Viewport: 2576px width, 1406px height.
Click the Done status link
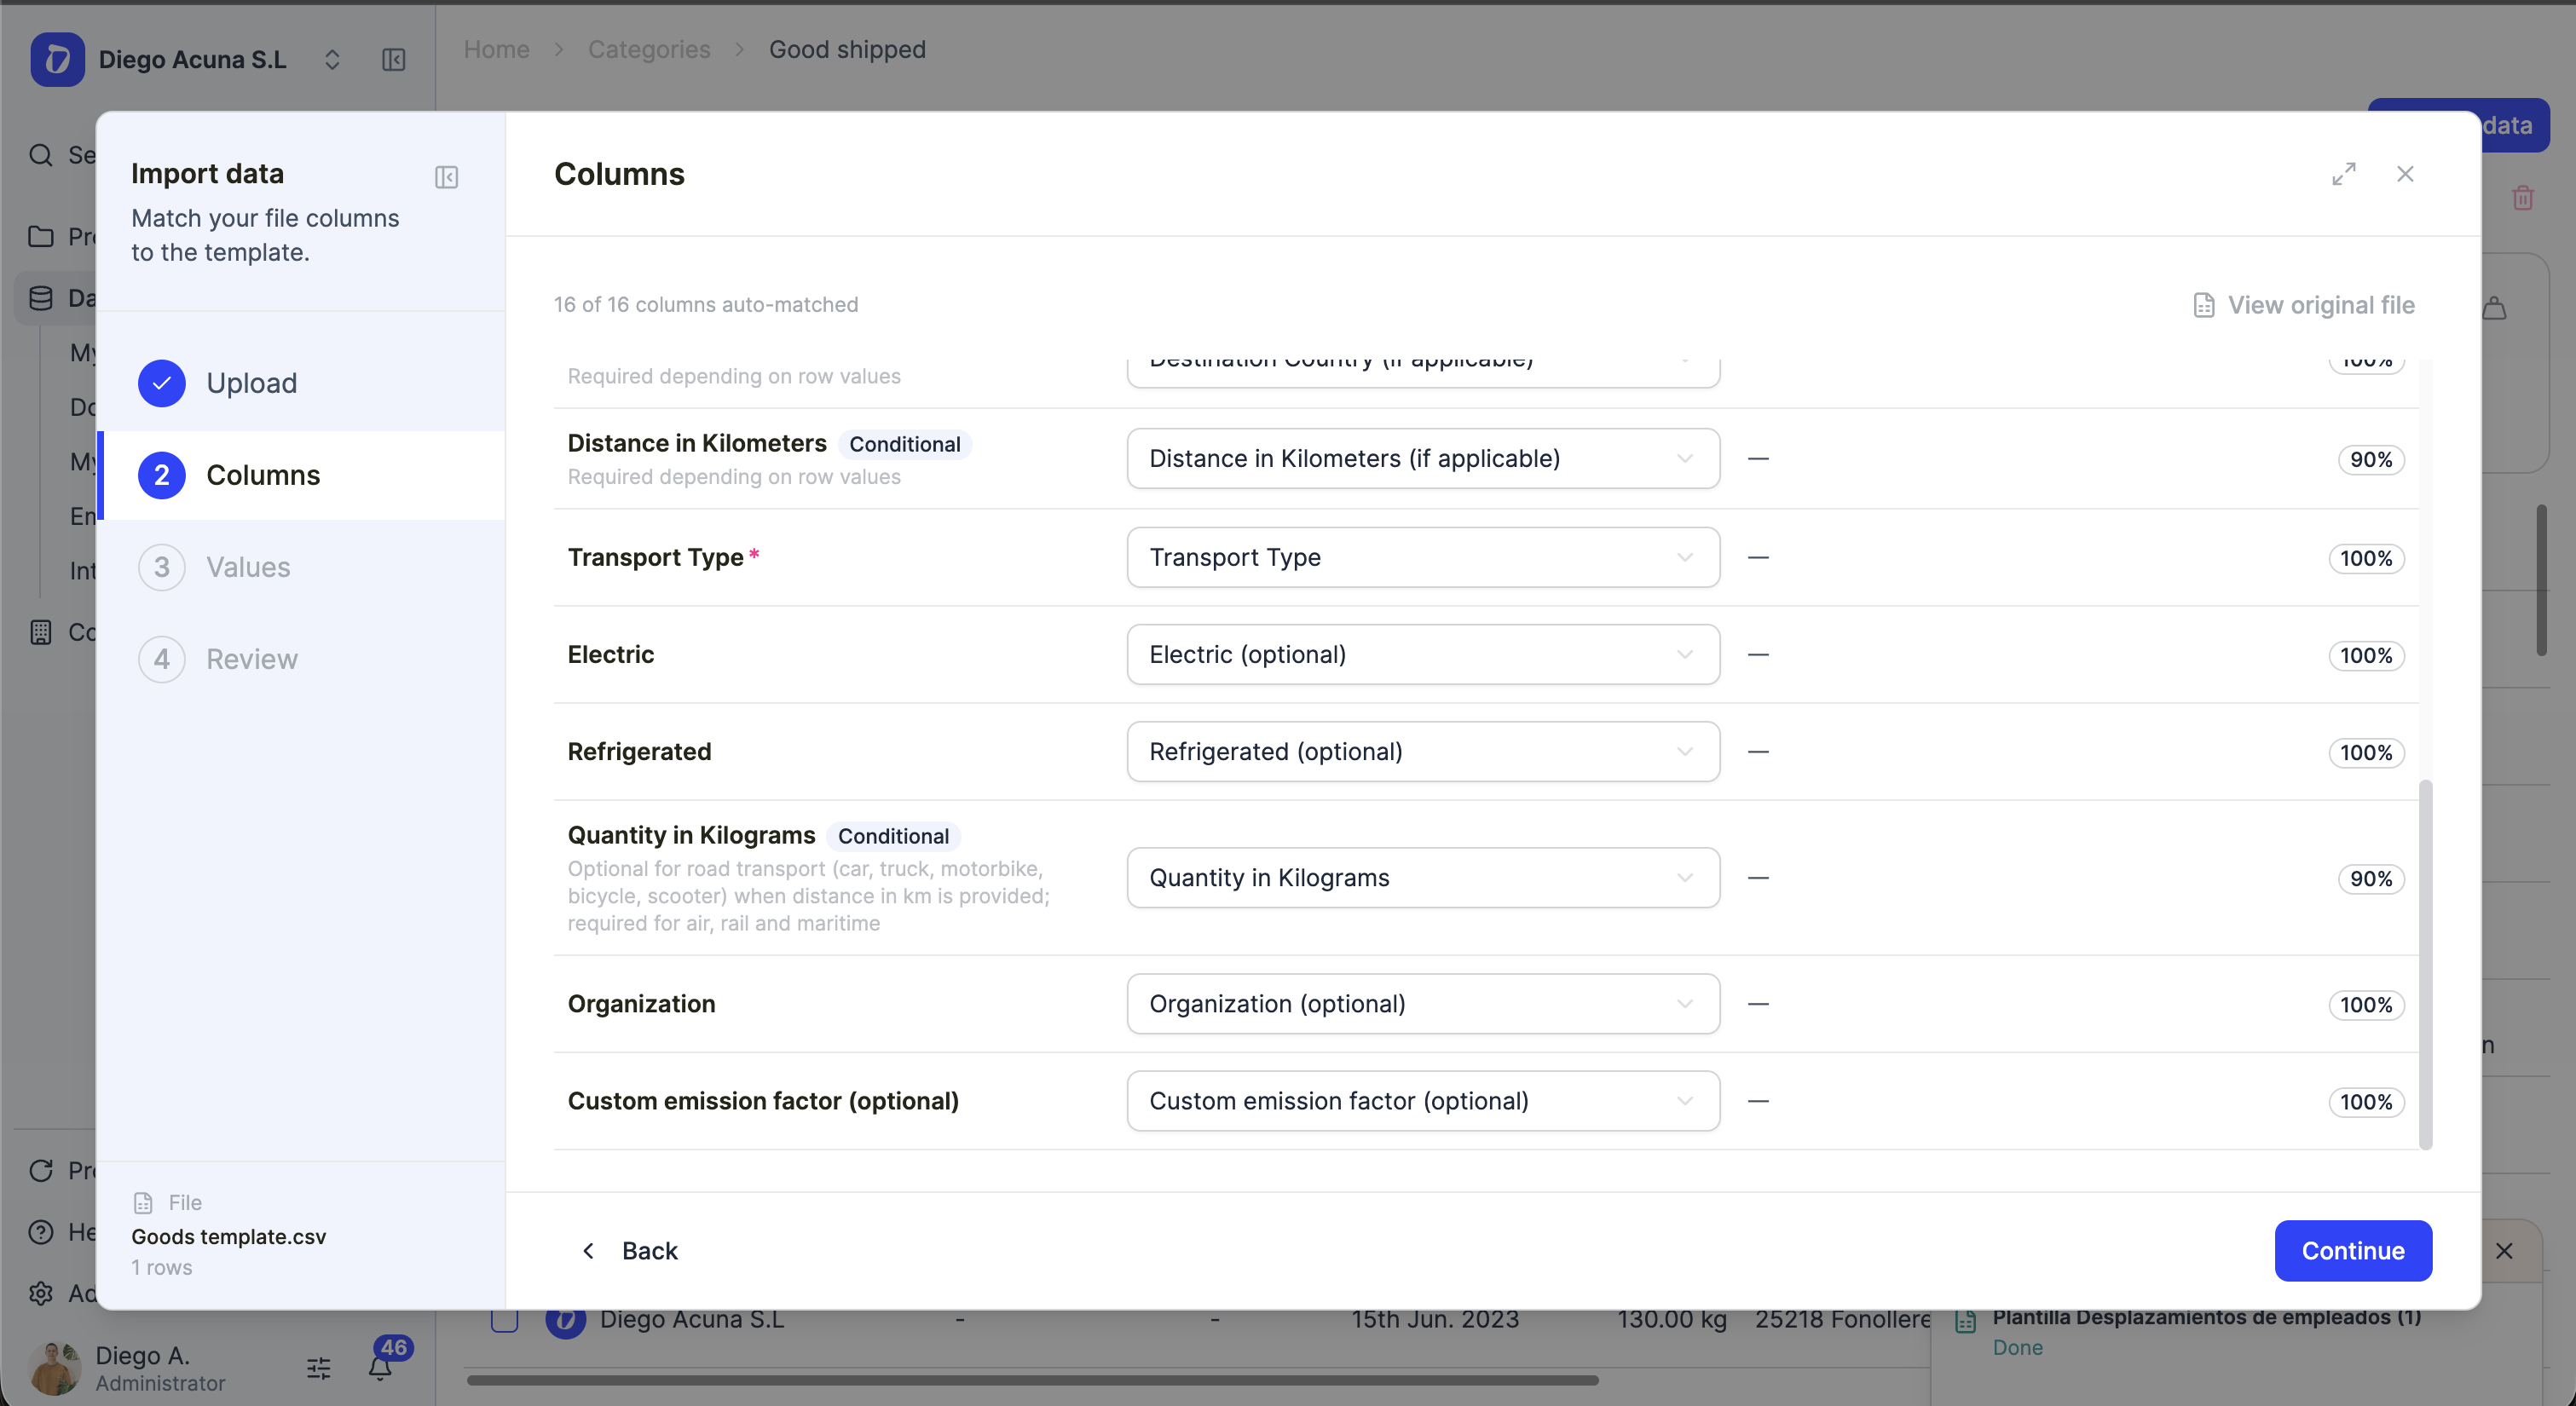coord(2018,1348)
